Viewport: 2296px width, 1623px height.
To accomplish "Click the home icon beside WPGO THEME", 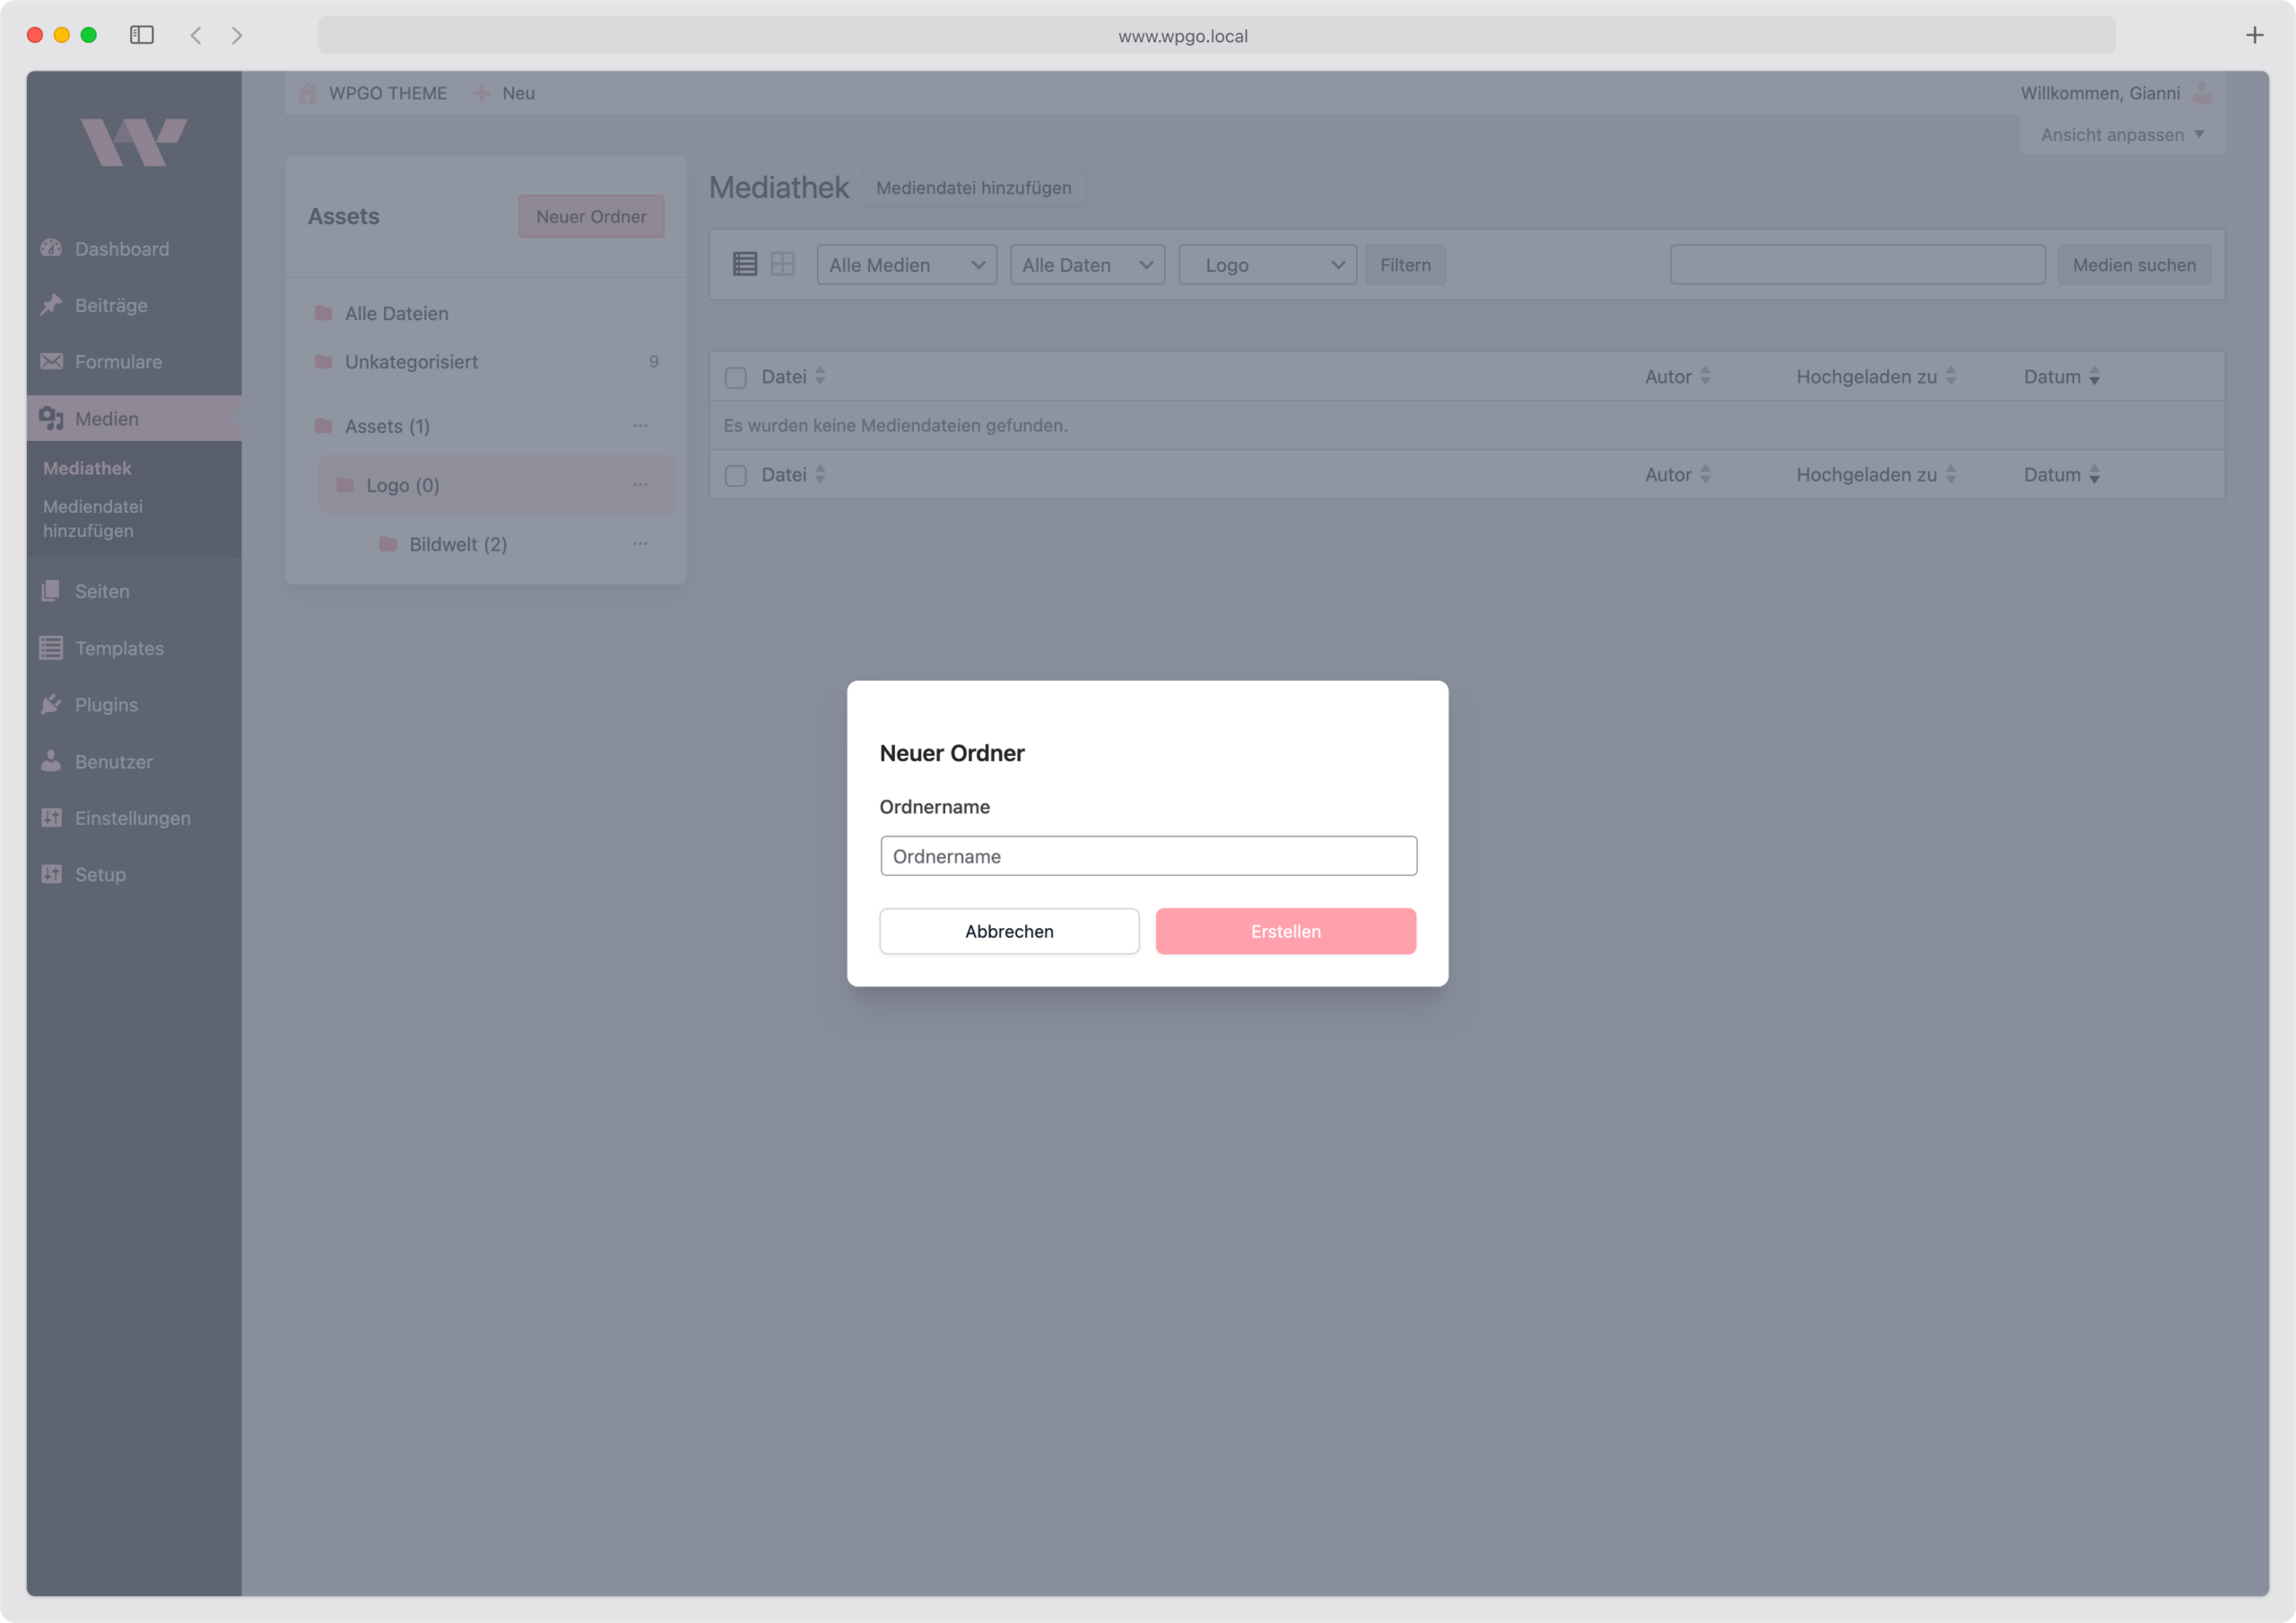I will (x=307, y=92).
